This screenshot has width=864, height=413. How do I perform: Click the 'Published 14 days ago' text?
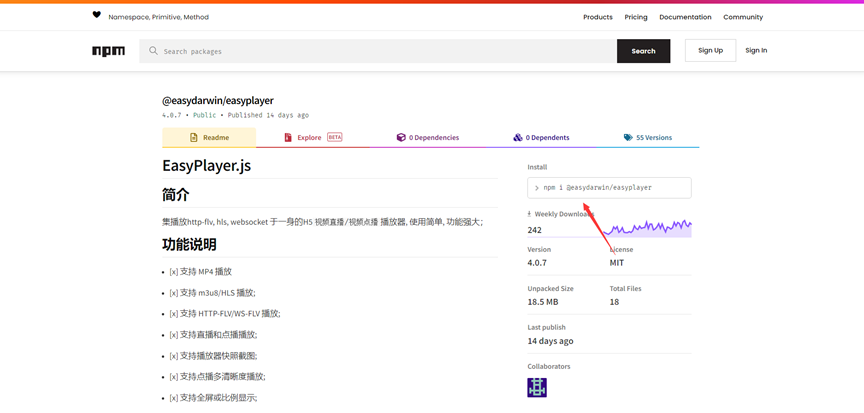tap(268, 116)
